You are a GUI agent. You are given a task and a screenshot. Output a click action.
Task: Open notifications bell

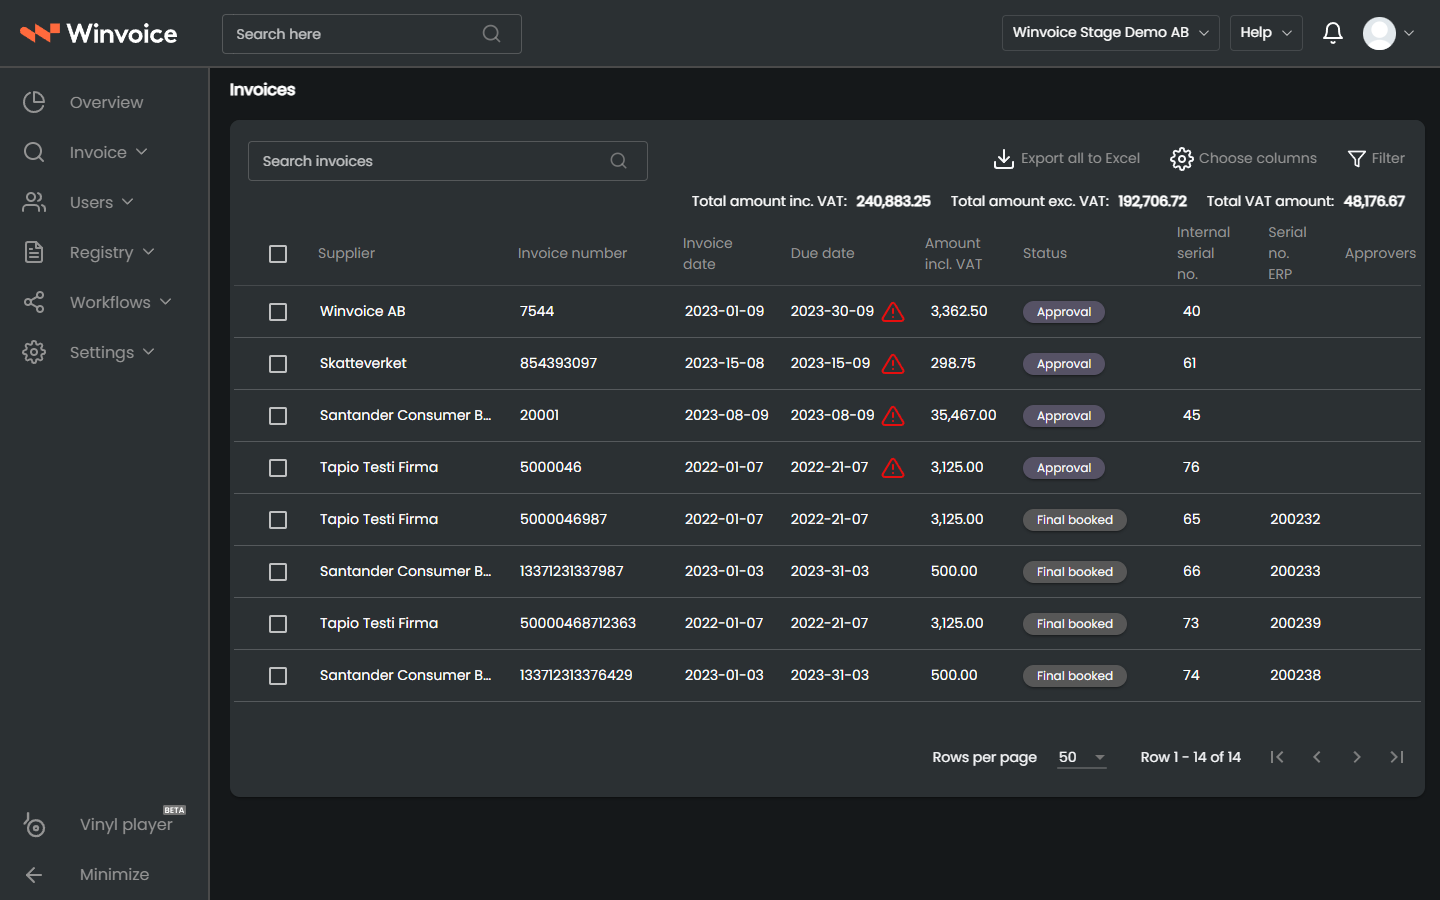(x=1333, y=33)
